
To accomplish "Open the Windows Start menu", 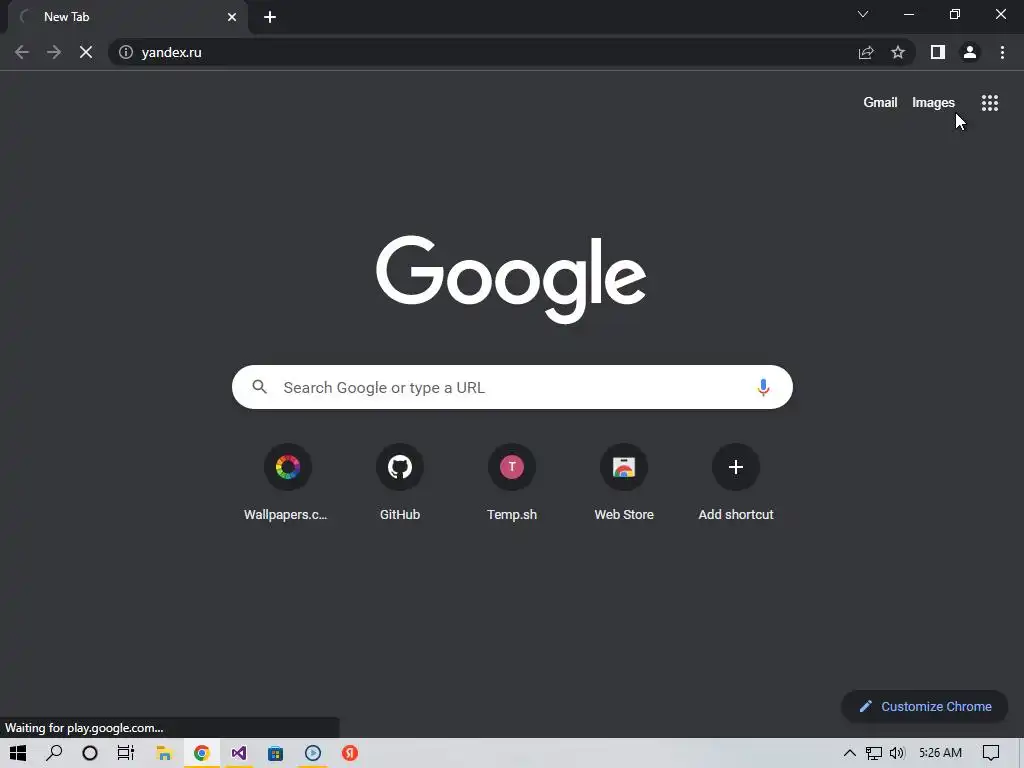I will (18, 753).
